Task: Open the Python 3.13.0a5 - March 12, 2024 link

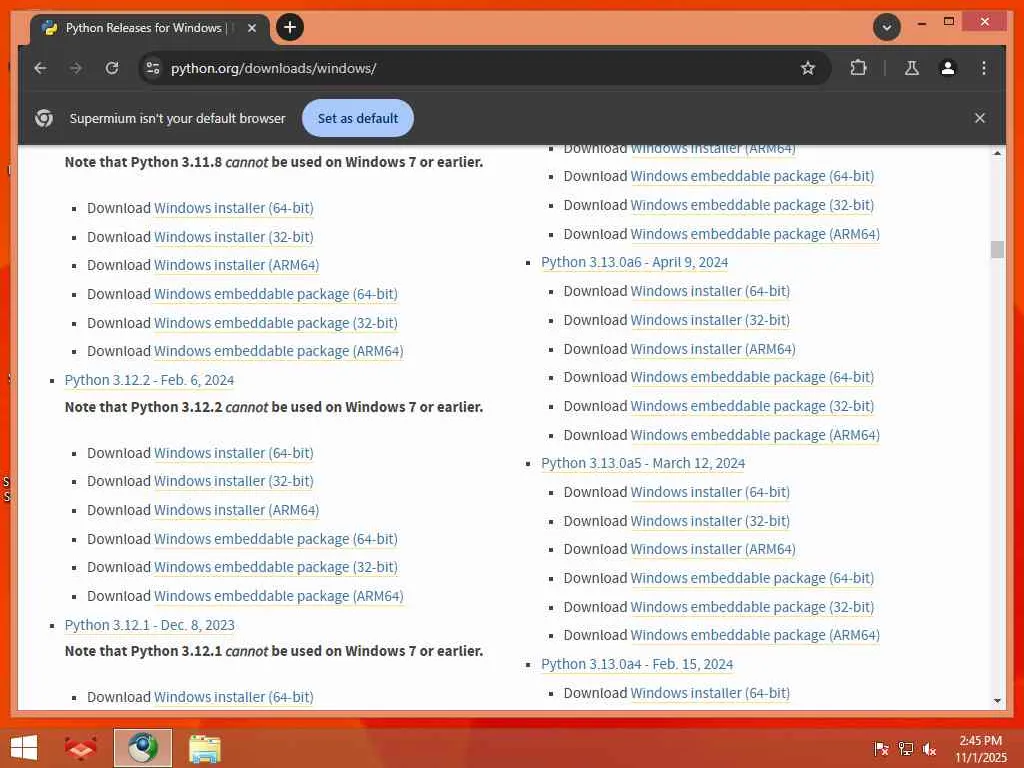Action: click(643, 463)
